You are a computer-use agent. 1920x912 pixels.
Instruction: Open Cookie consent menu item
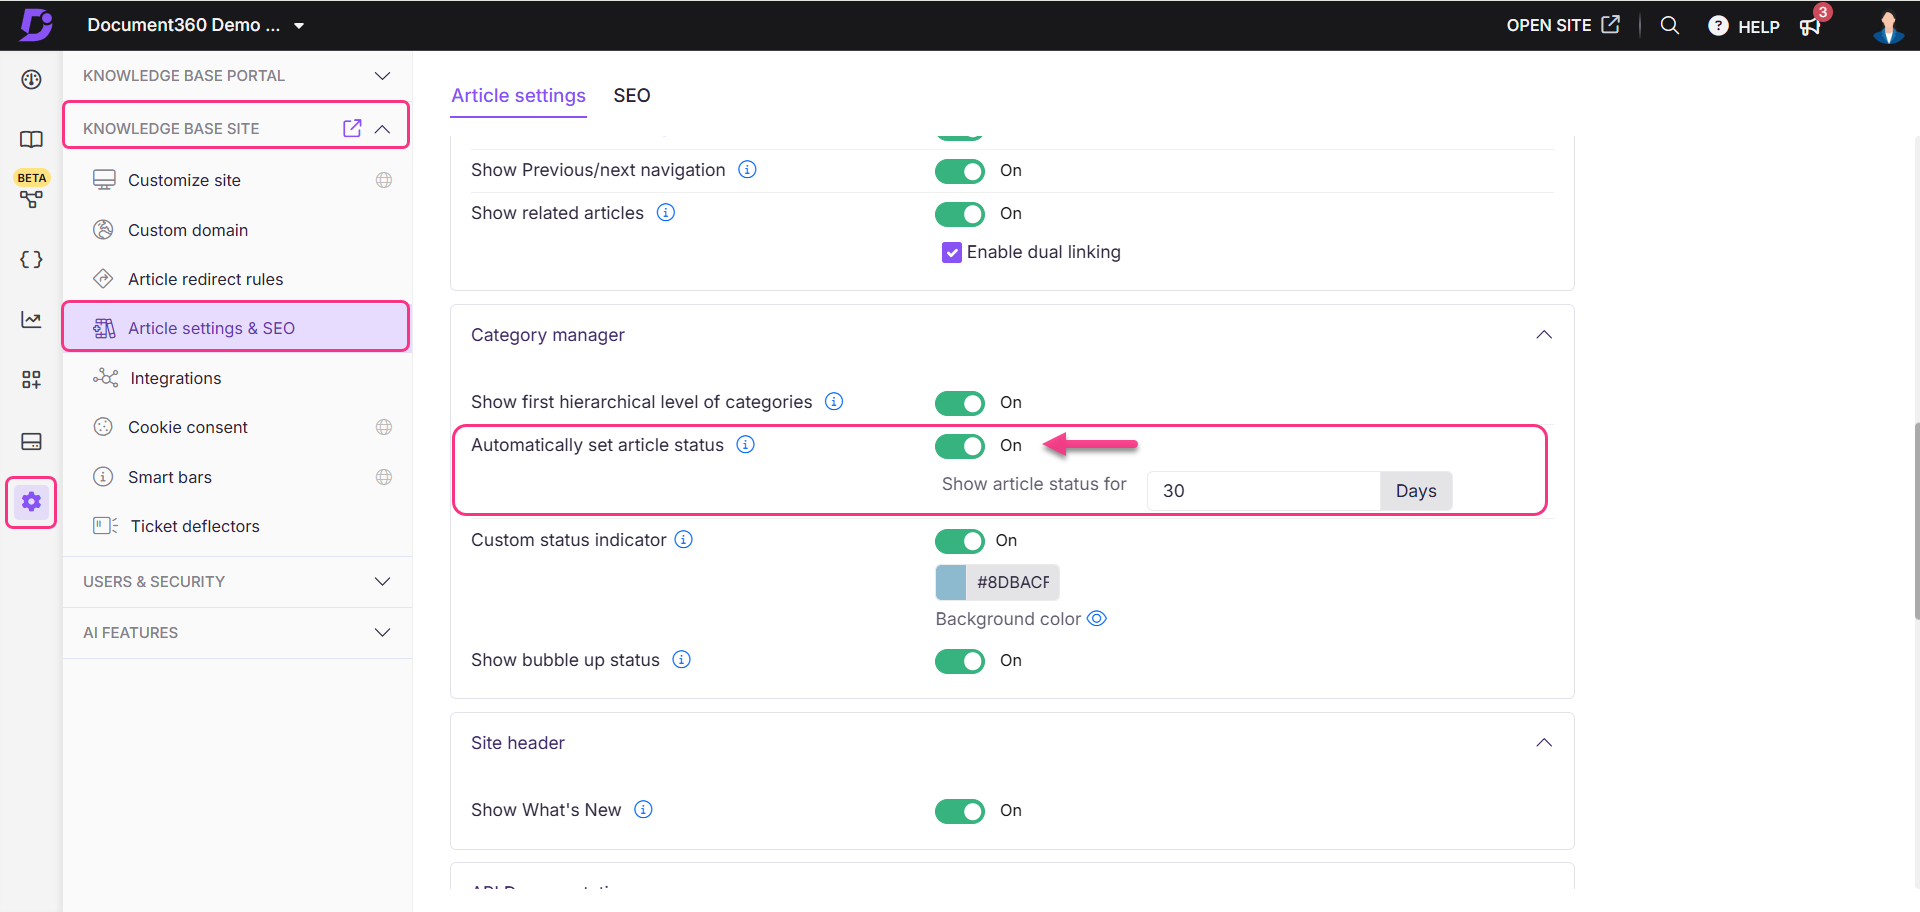coord(188,427)
